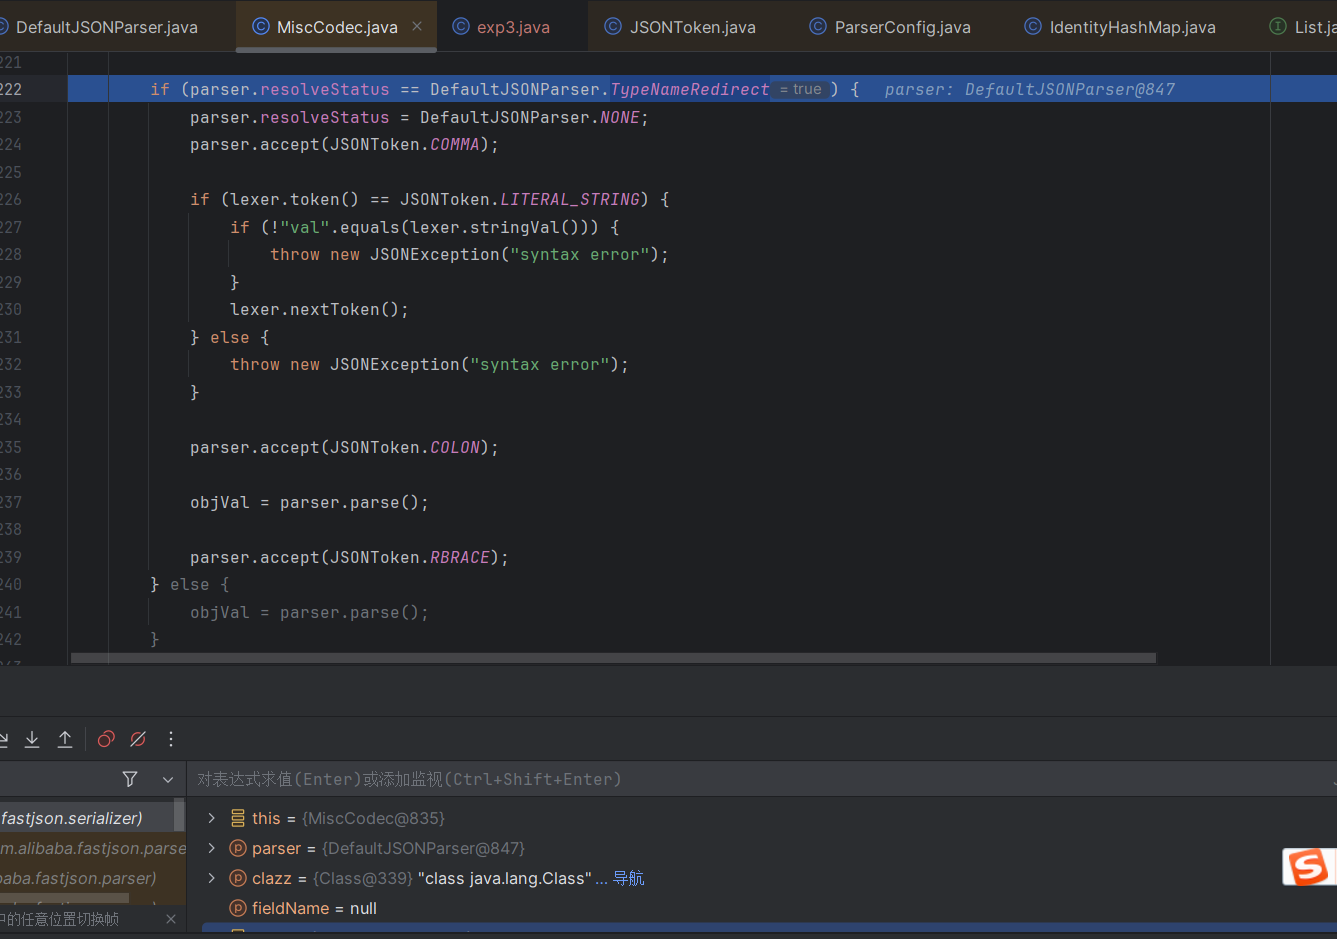
Task: Click the parser parameter icon in variables
Action: tap(238, 848)
